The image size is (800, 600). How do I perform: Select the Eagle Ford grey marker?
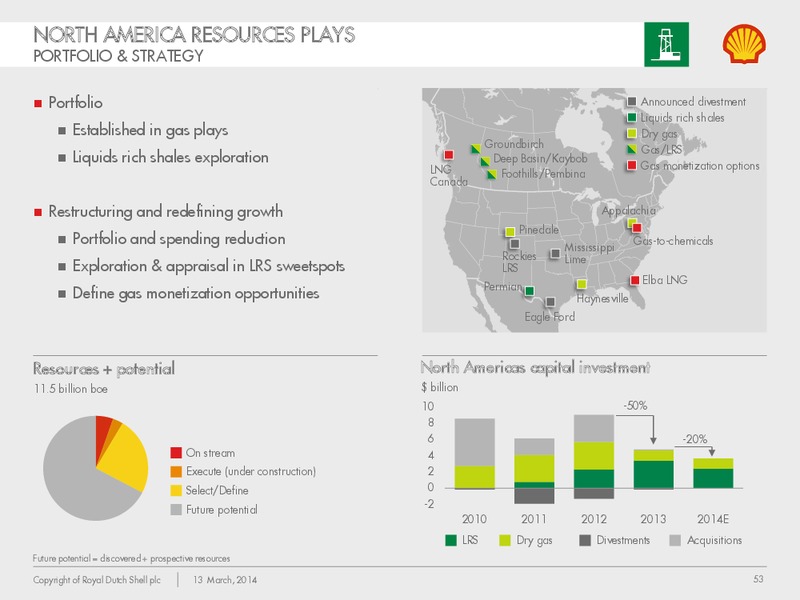[x=550, y=302]
